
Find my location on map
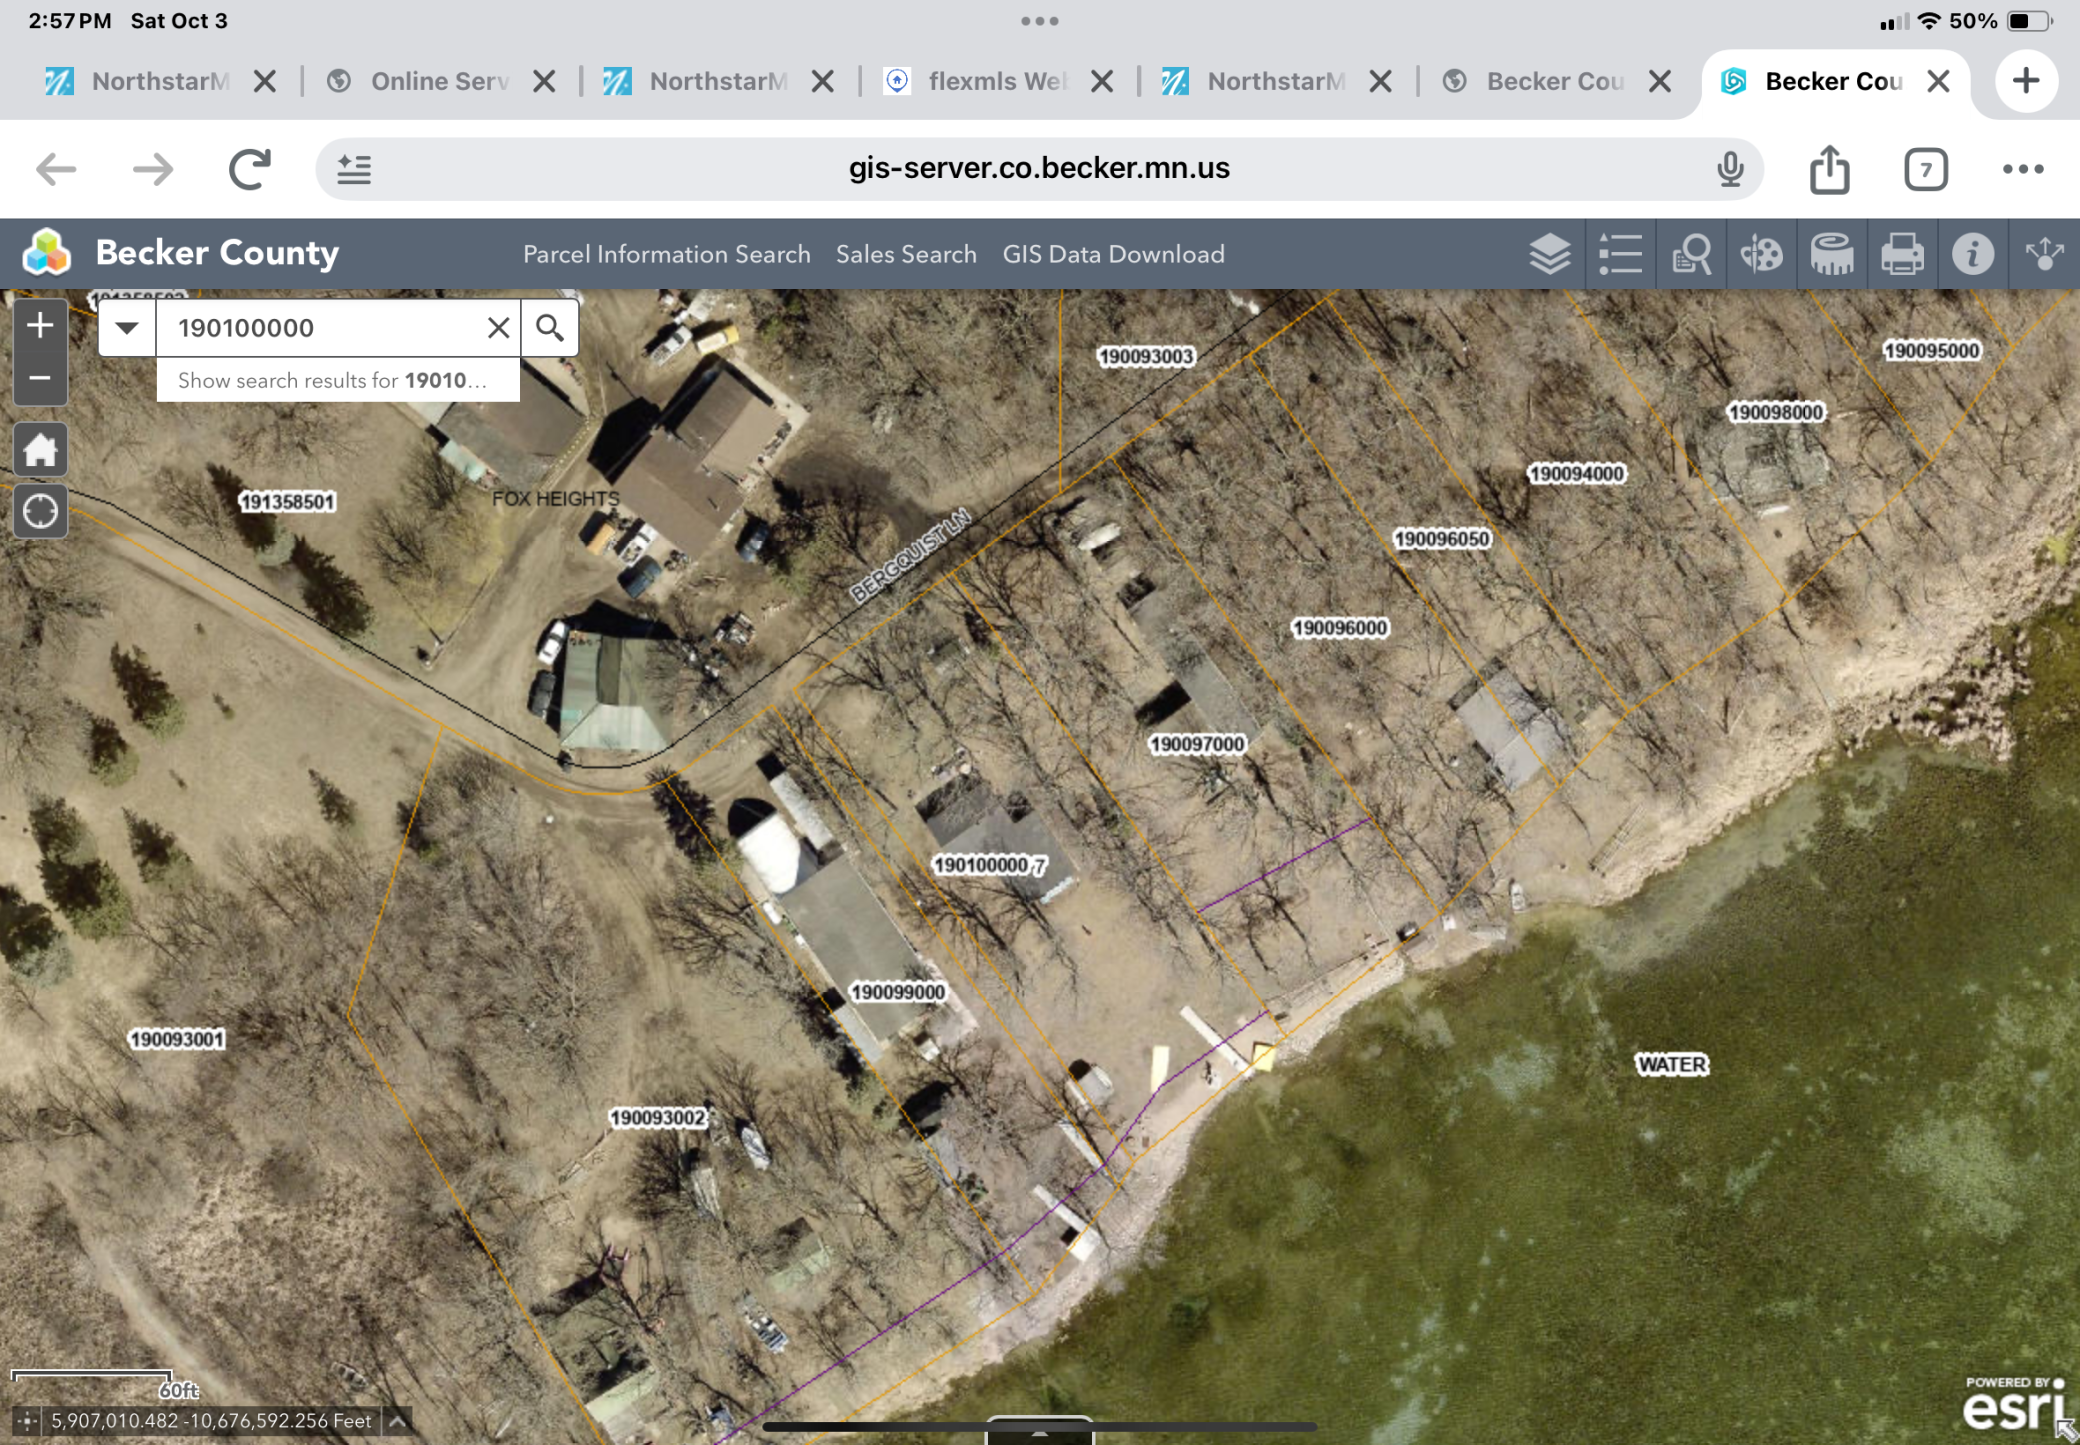tap(40, 511)
